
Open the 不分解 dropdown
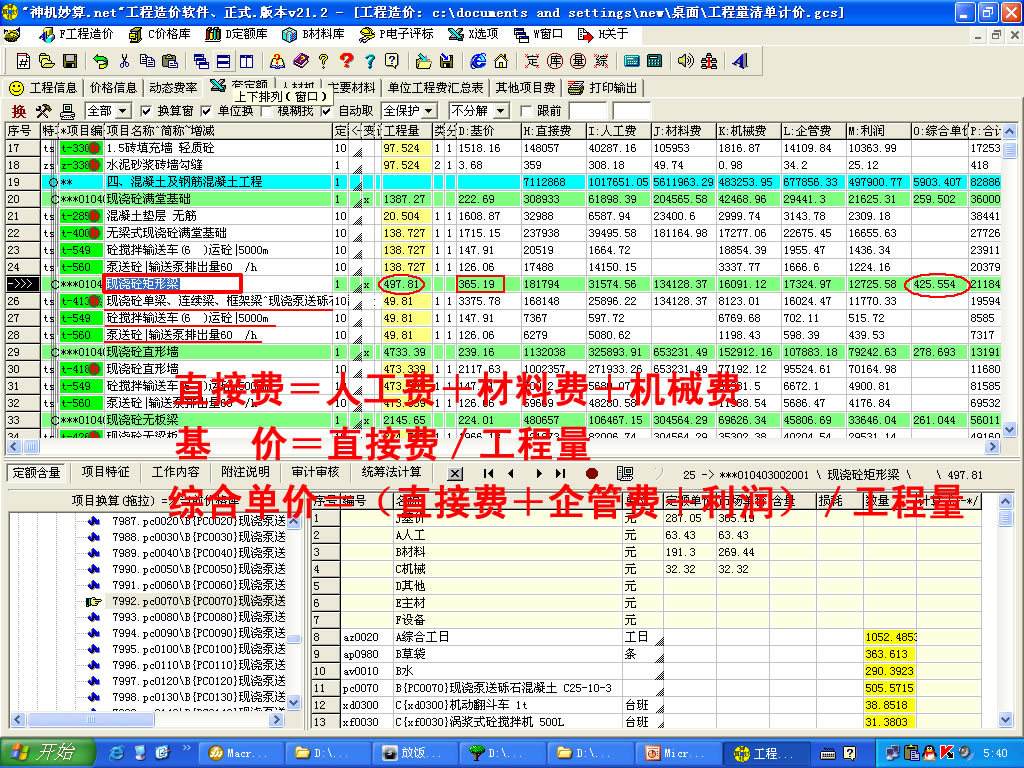point(479,111)
